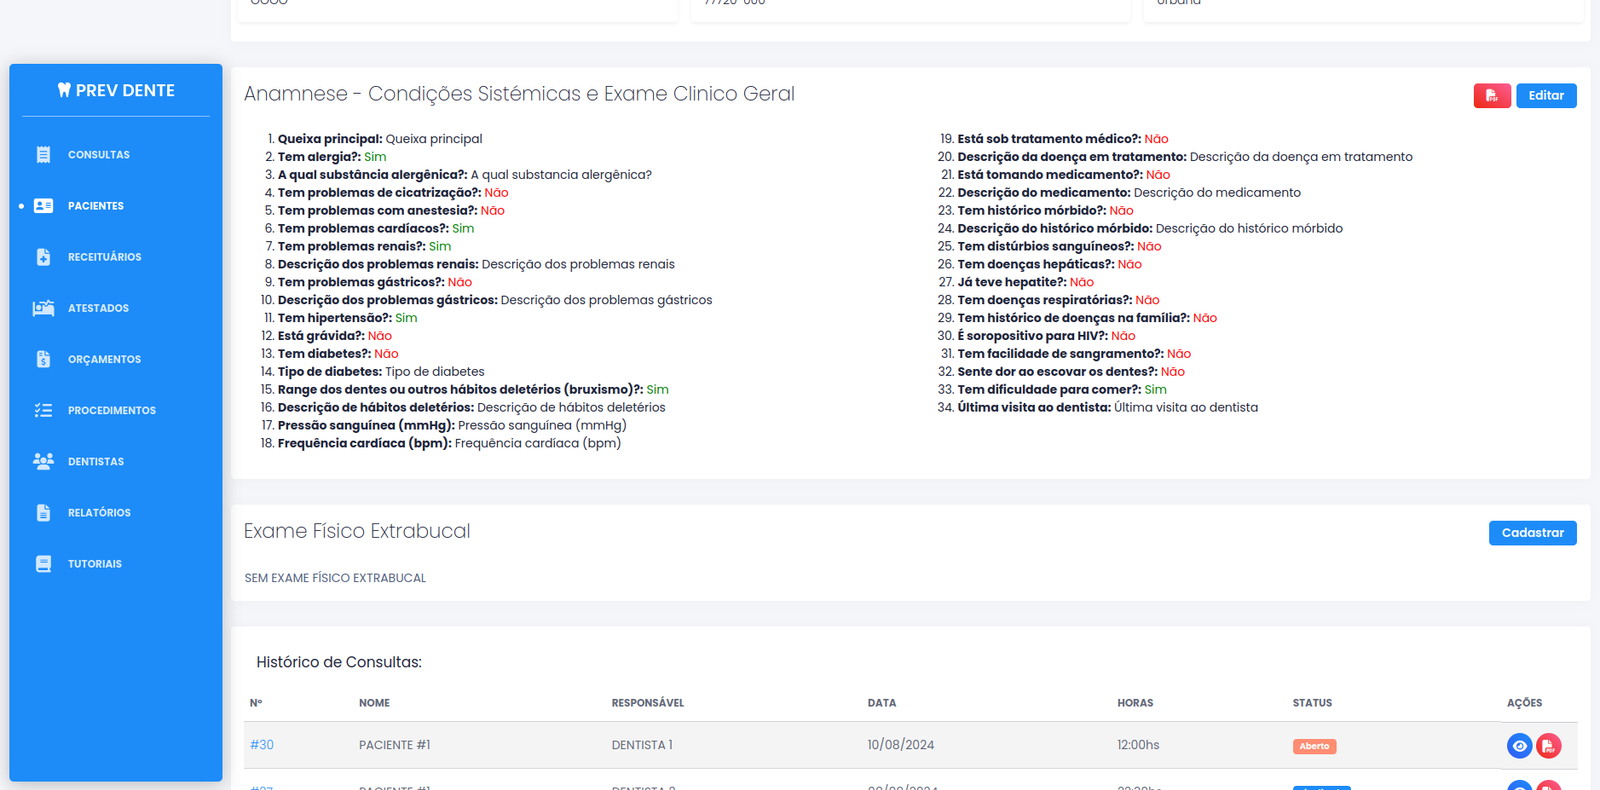This screenshot has height=790, width=1600.
Task: Go to the Tutoriais menu item
Action: coord(95,564)
